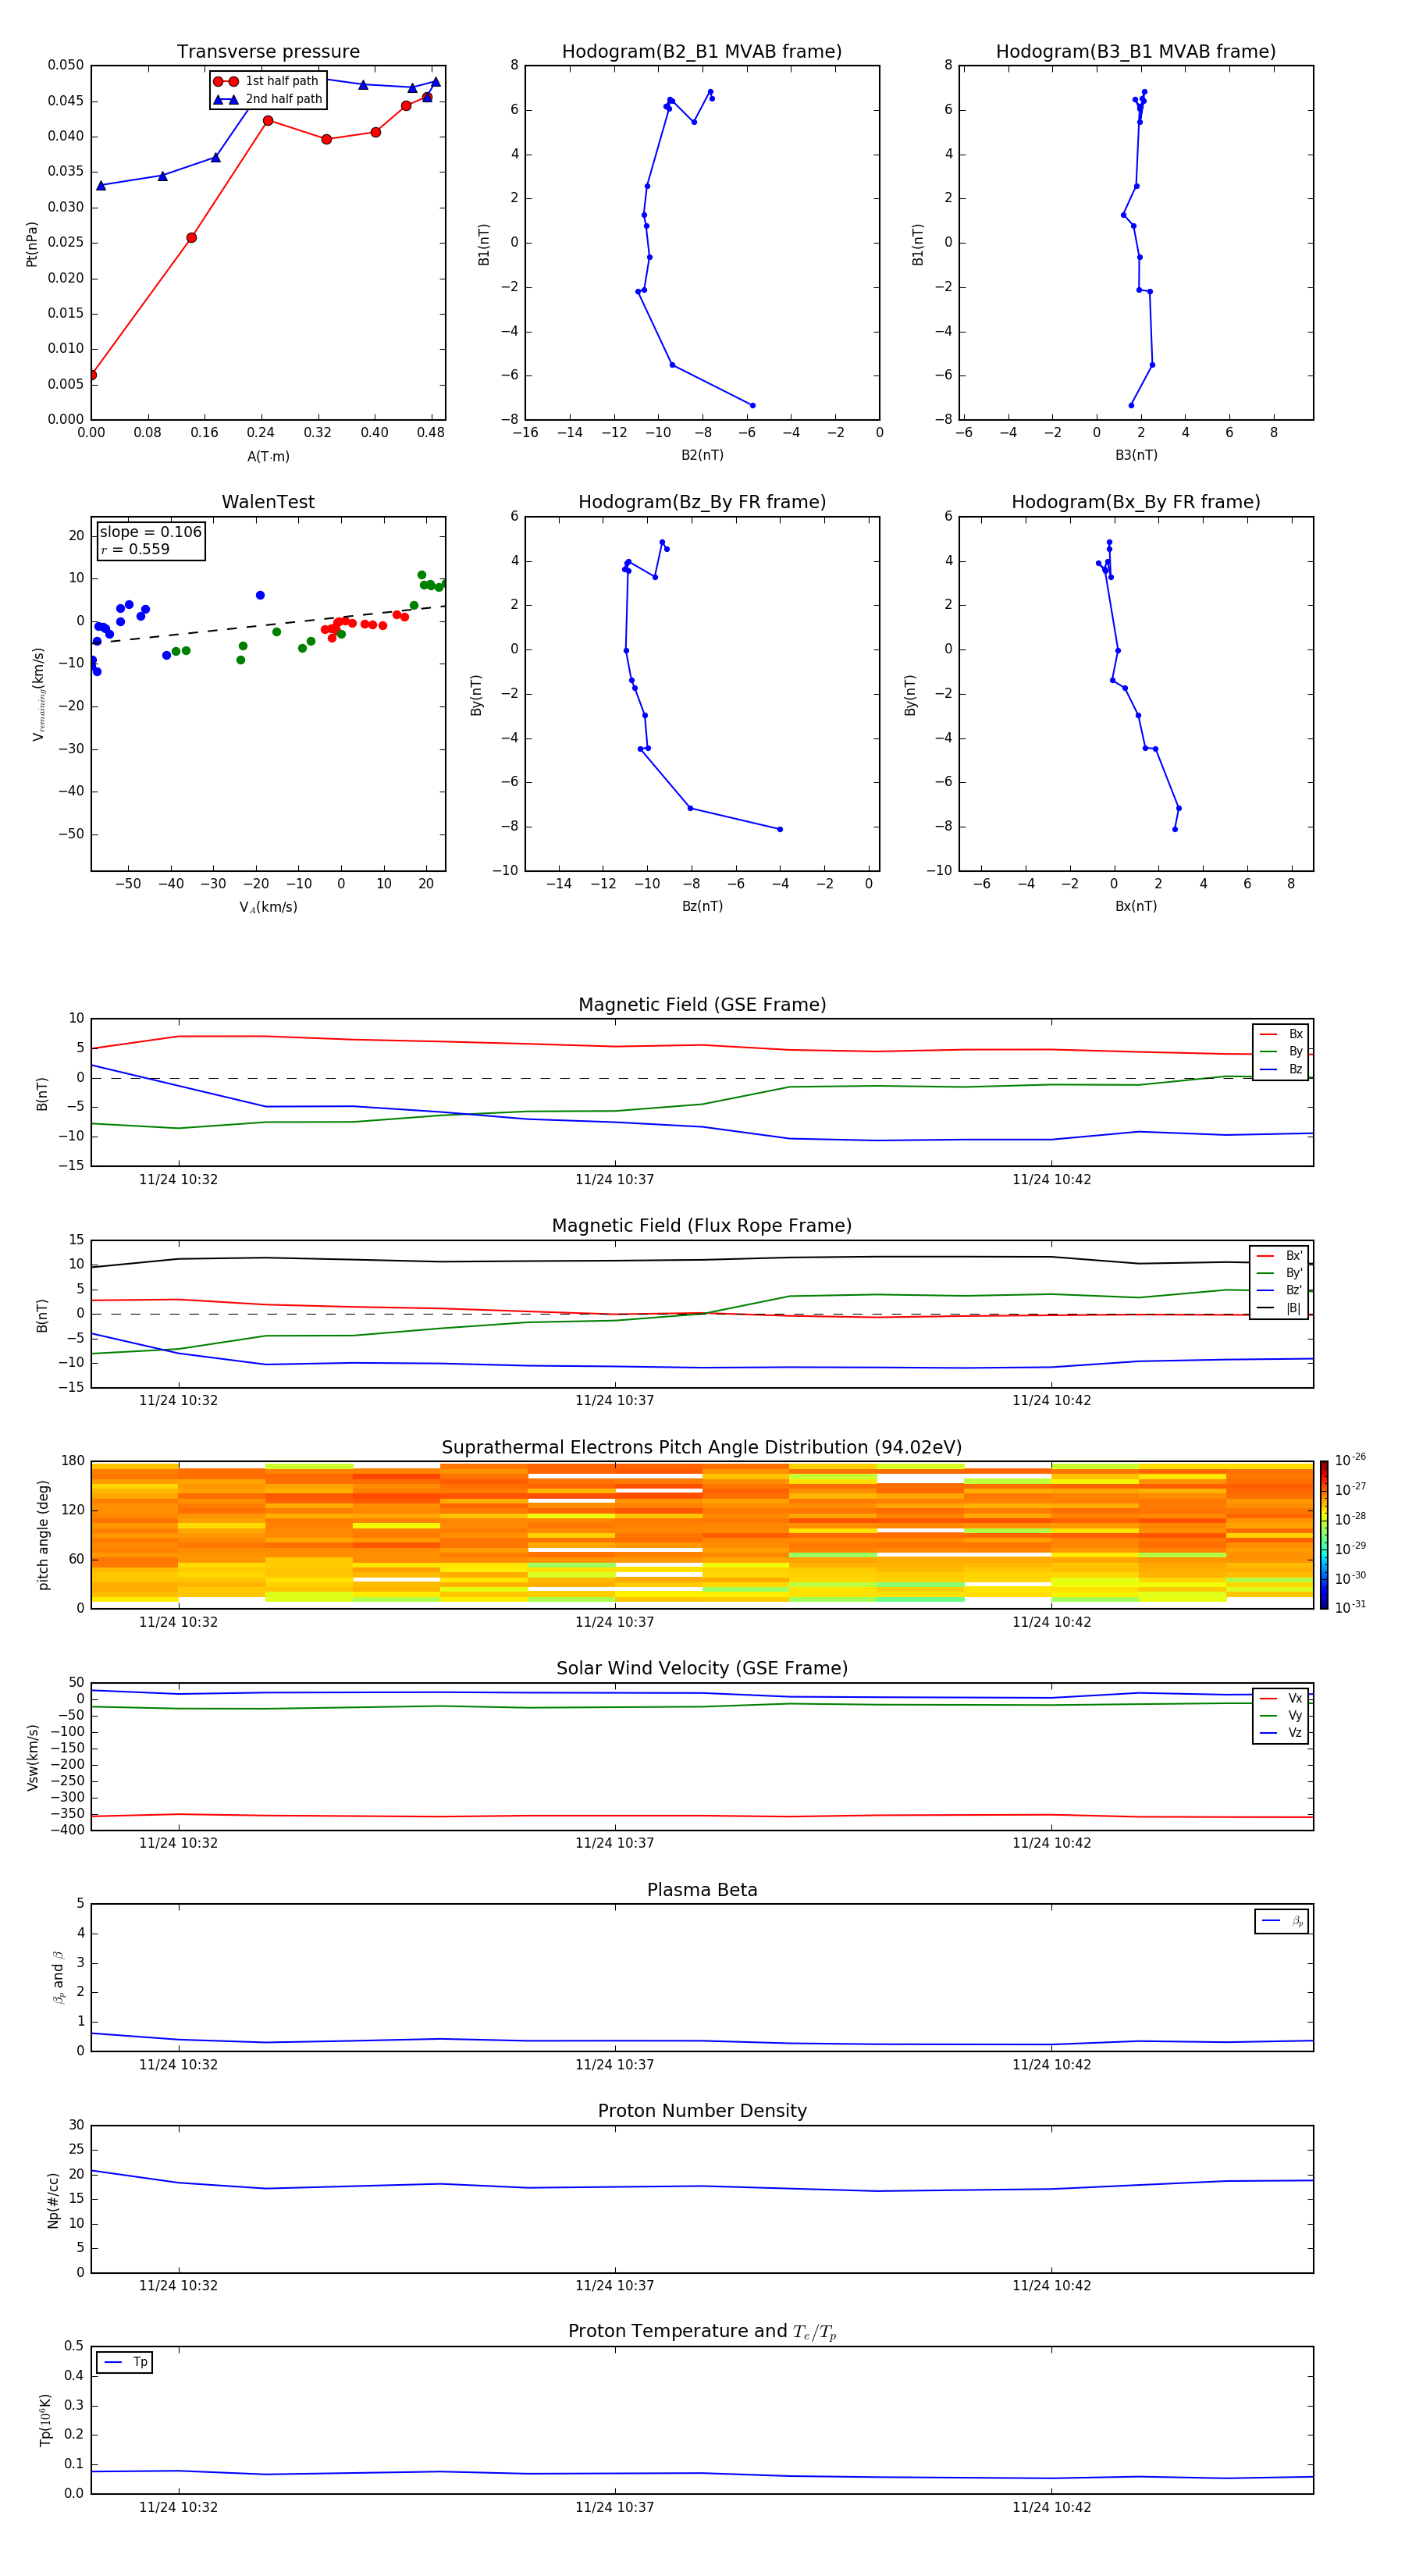The image size is (1405, 2576).
Task: Click the Bx' entry in Flux Rope legend
Action: click(x=1279, y=1256)
